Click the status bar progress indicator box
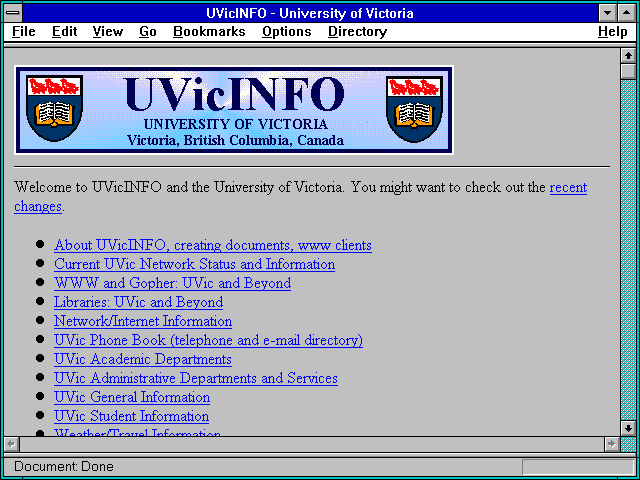This screenshot has height=480, width=640. click(x=578, y=467)
